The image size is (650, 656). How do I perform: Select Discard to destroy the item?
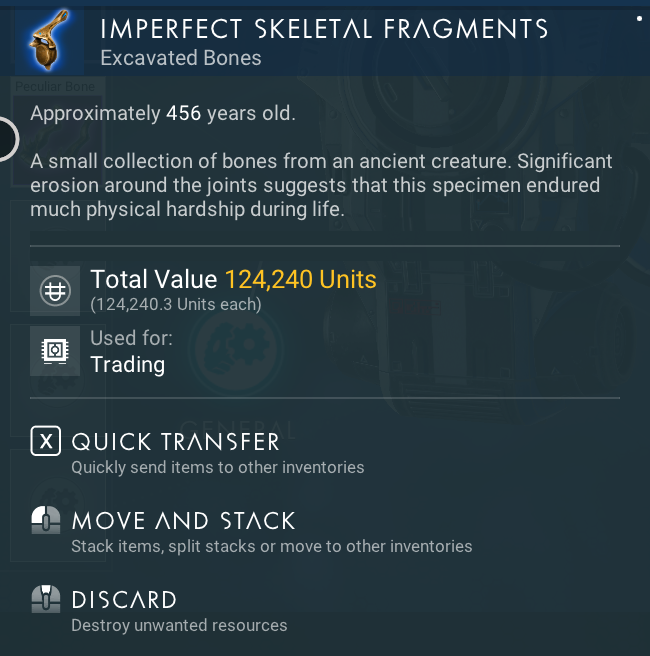pos(124,600)
